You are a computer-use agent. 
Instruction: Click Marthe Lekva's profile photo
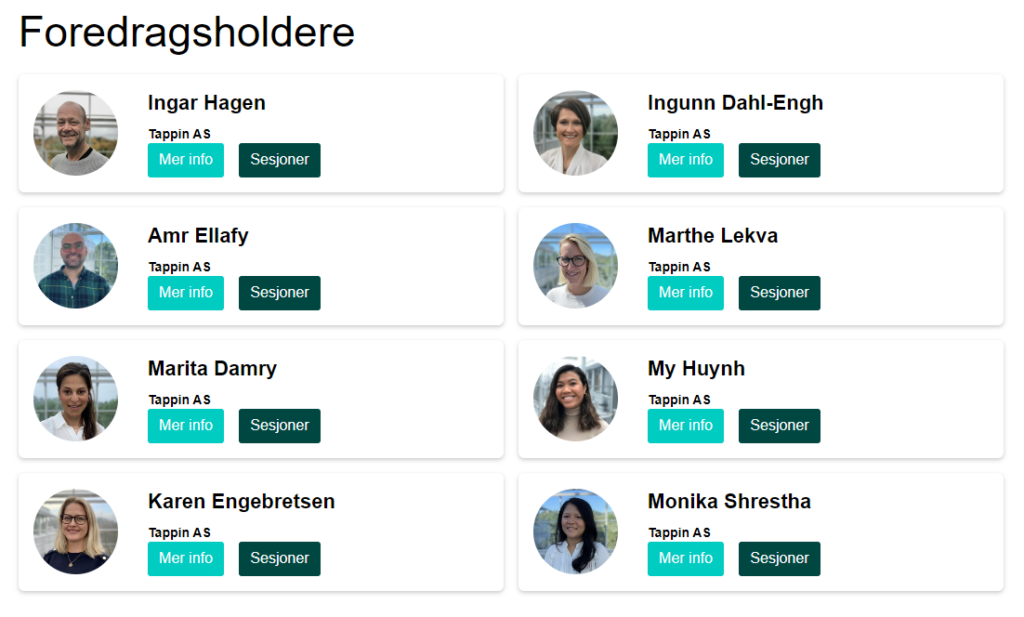pos(575,266)
